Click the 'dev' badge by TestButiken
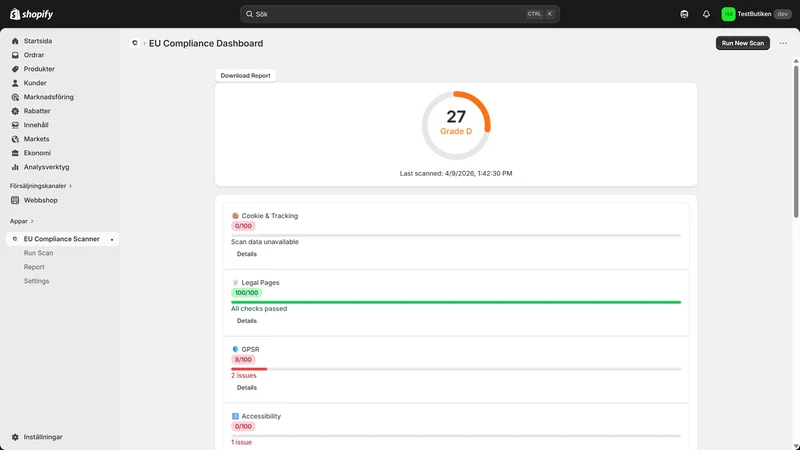This screenshot has height=450, width=800. click(x=783, y=14)
